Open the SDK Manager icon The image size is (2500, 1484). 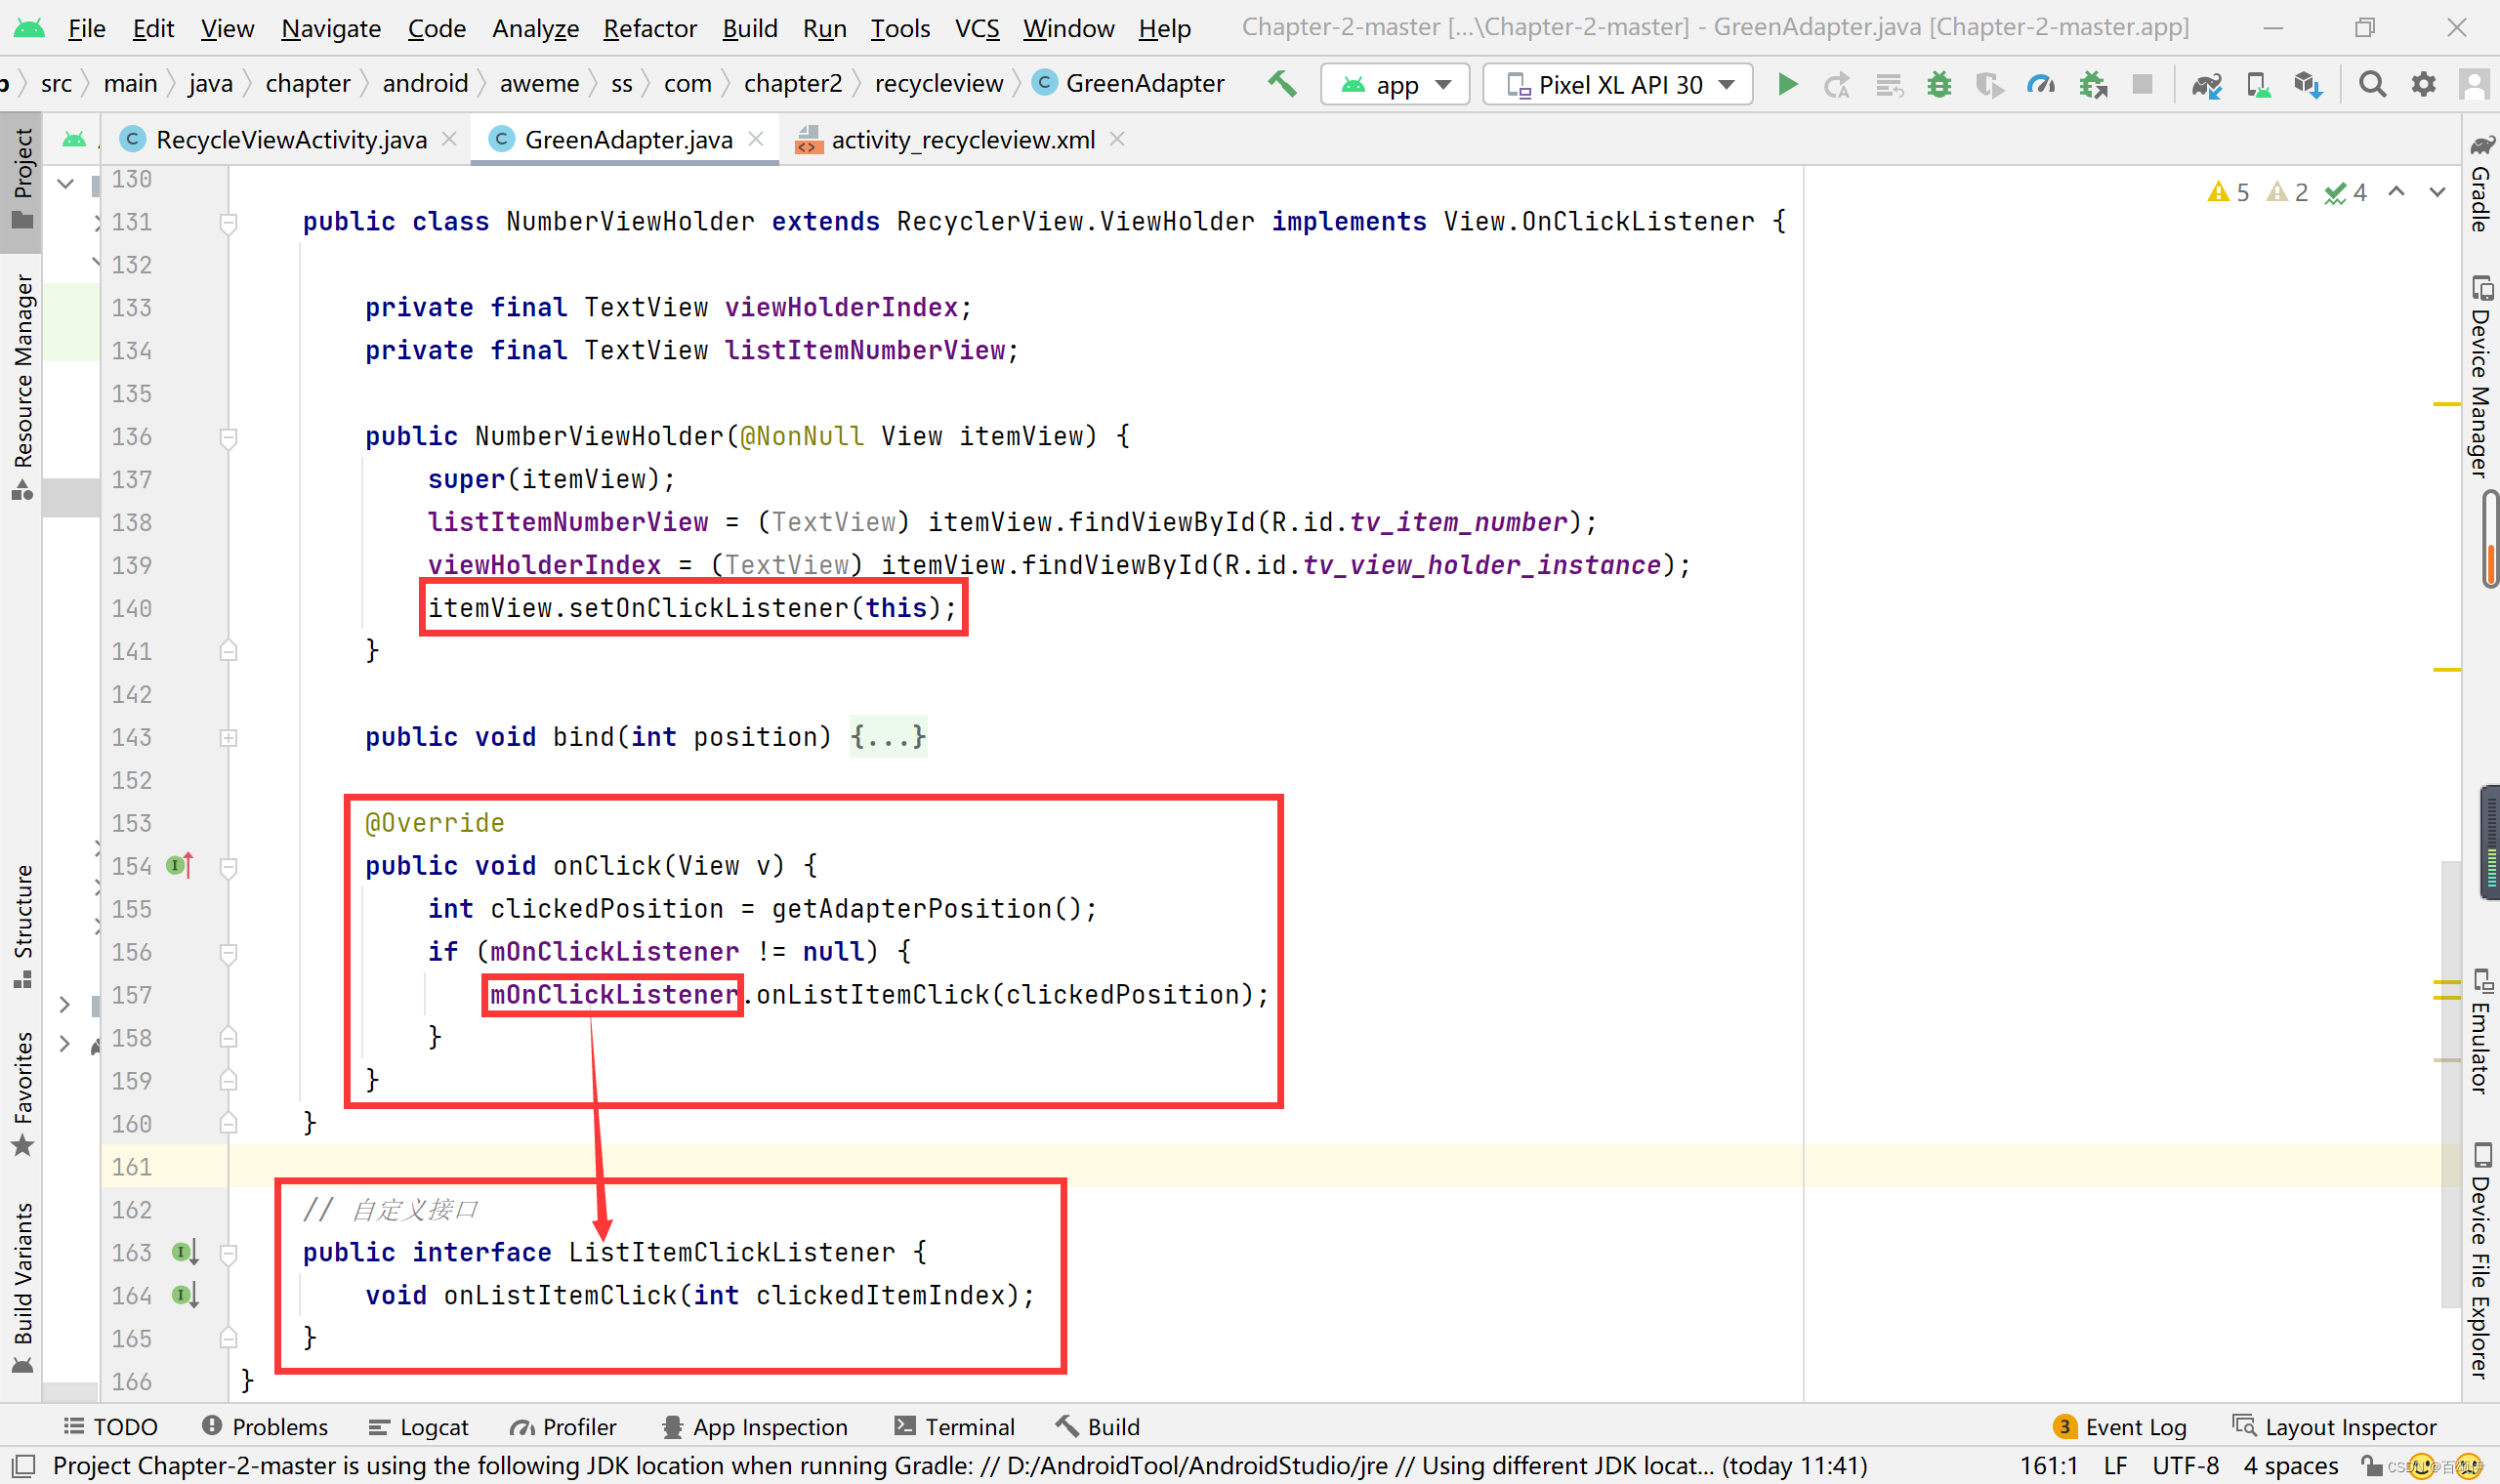click(x=2308, y=85)
